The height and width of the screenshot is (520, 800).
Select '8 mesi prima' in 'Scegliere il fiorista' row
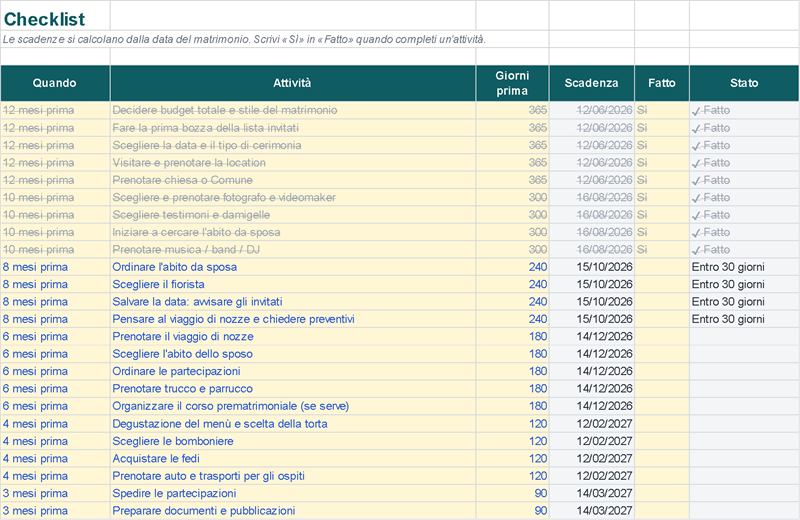tap(55, 284)
